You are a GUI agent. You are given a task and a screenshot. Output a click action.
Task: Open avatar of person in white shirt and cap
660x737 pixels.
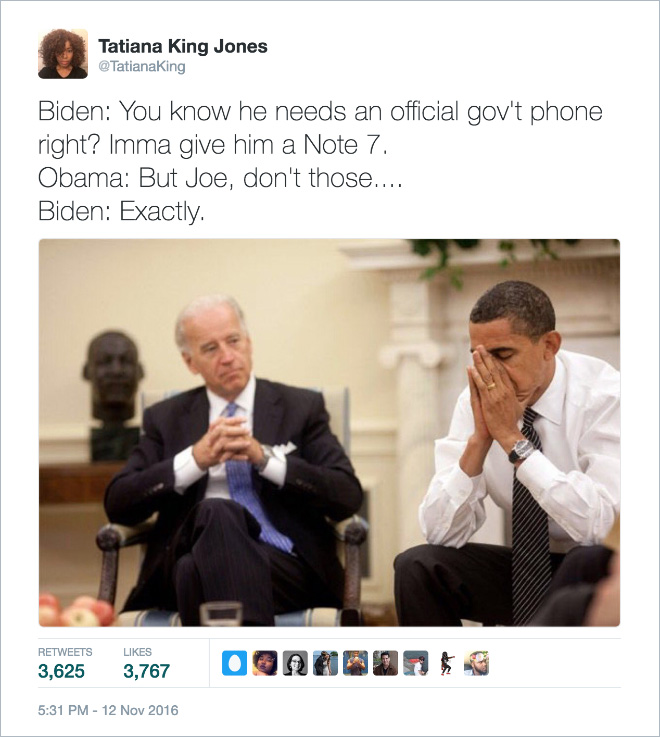pyautogui.click(x=416, y=663)
